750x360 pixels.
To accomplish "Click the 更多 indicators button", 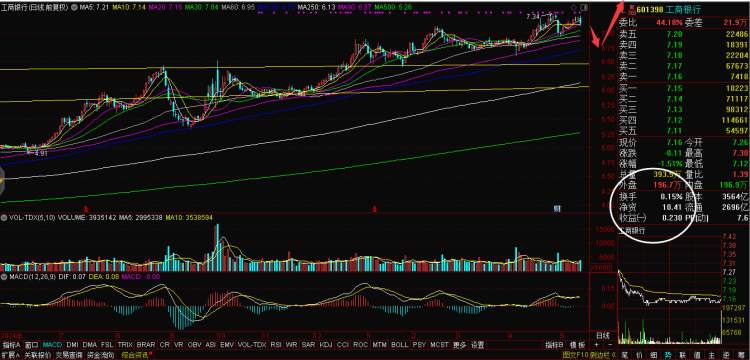I will coord(459,345).
